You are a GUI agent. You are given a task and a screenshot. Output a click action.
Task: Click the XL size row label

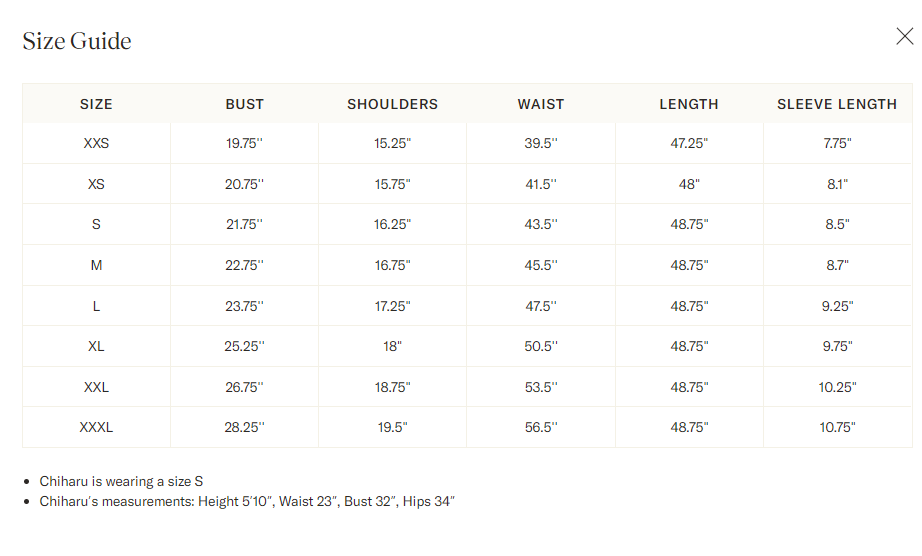pos(96,346)
